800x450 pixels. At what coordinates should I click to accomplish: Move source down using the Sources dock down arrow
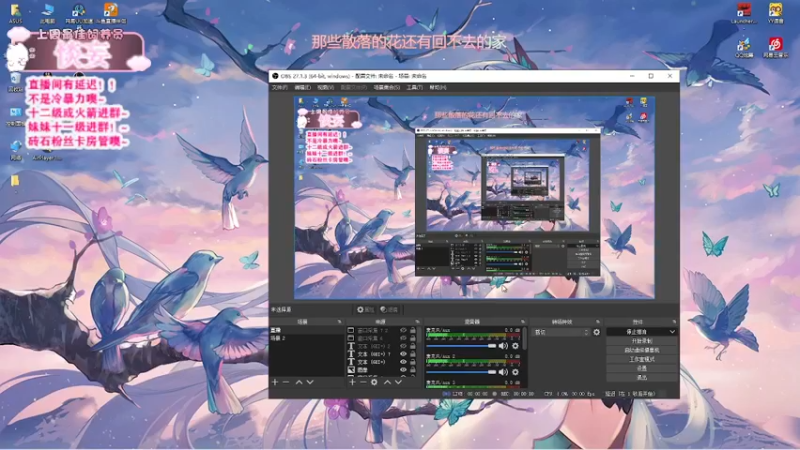(398, 382)
